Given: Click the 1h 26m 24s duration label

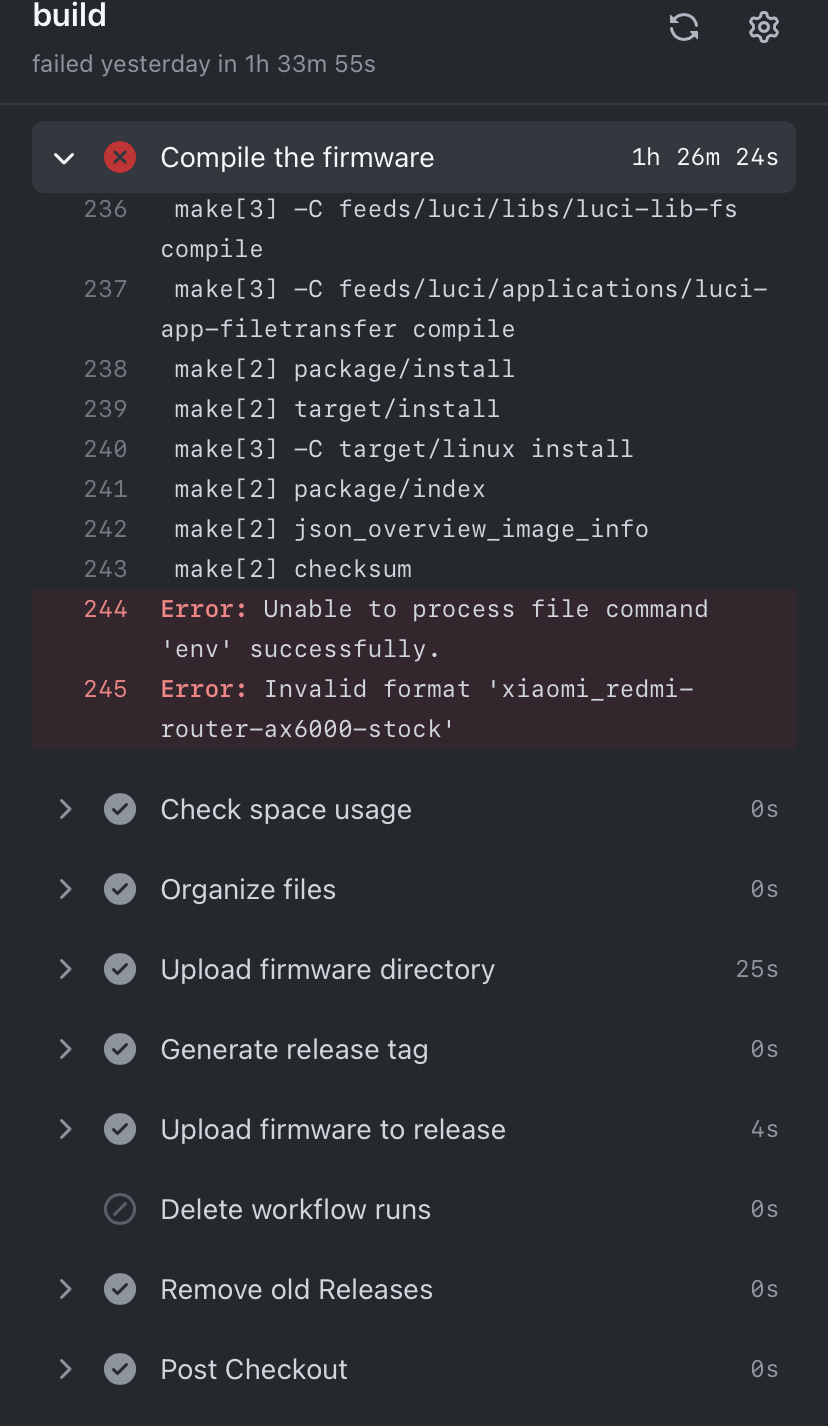Looking at the screenshot, I should coord(704,157).
